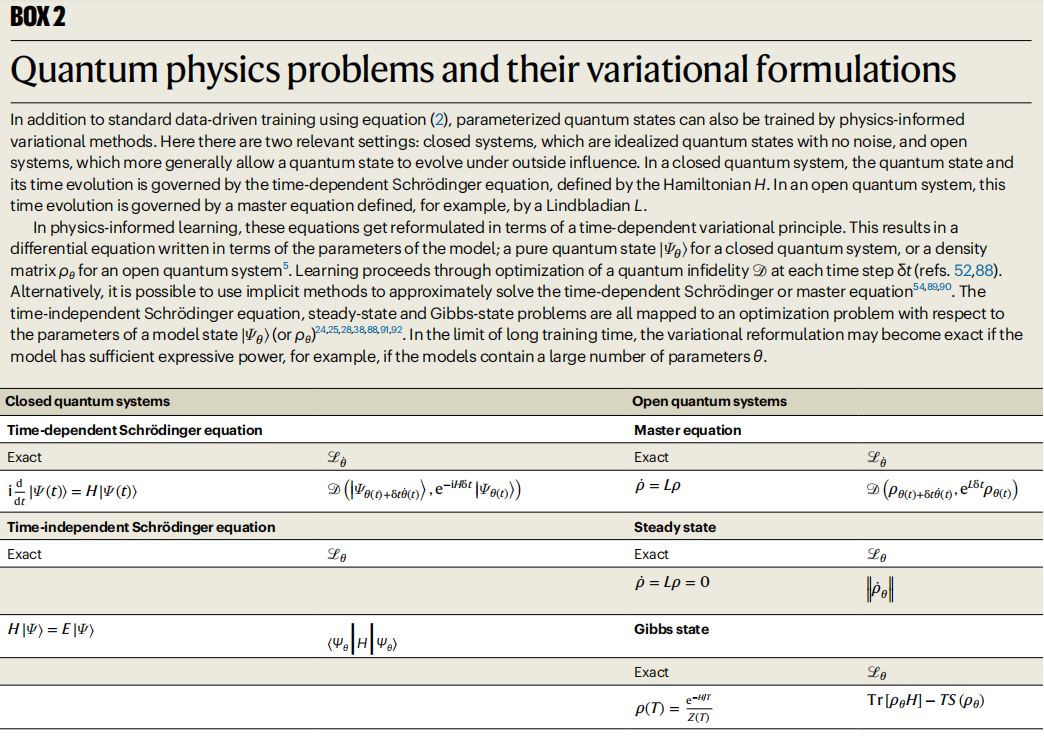
Task: Open reference 52 citation link
Action: tap(963, 270)
